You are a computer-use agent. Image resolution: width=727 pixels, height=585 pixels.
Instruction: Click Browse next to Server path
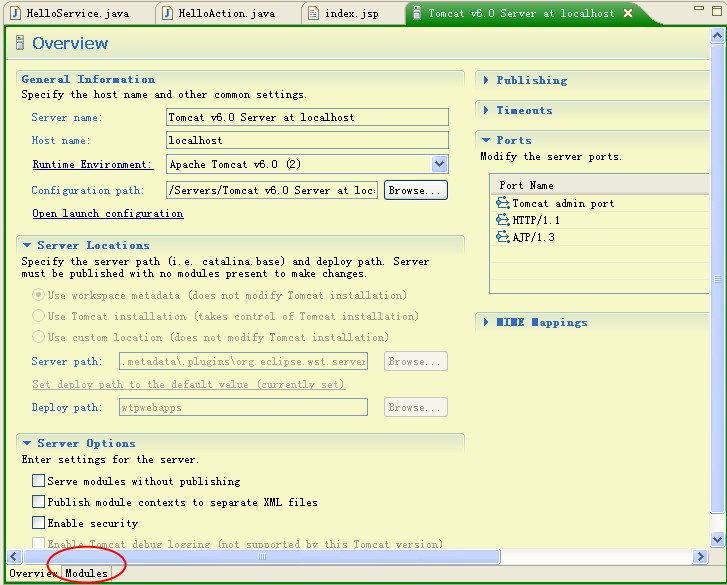pos(415,361)
